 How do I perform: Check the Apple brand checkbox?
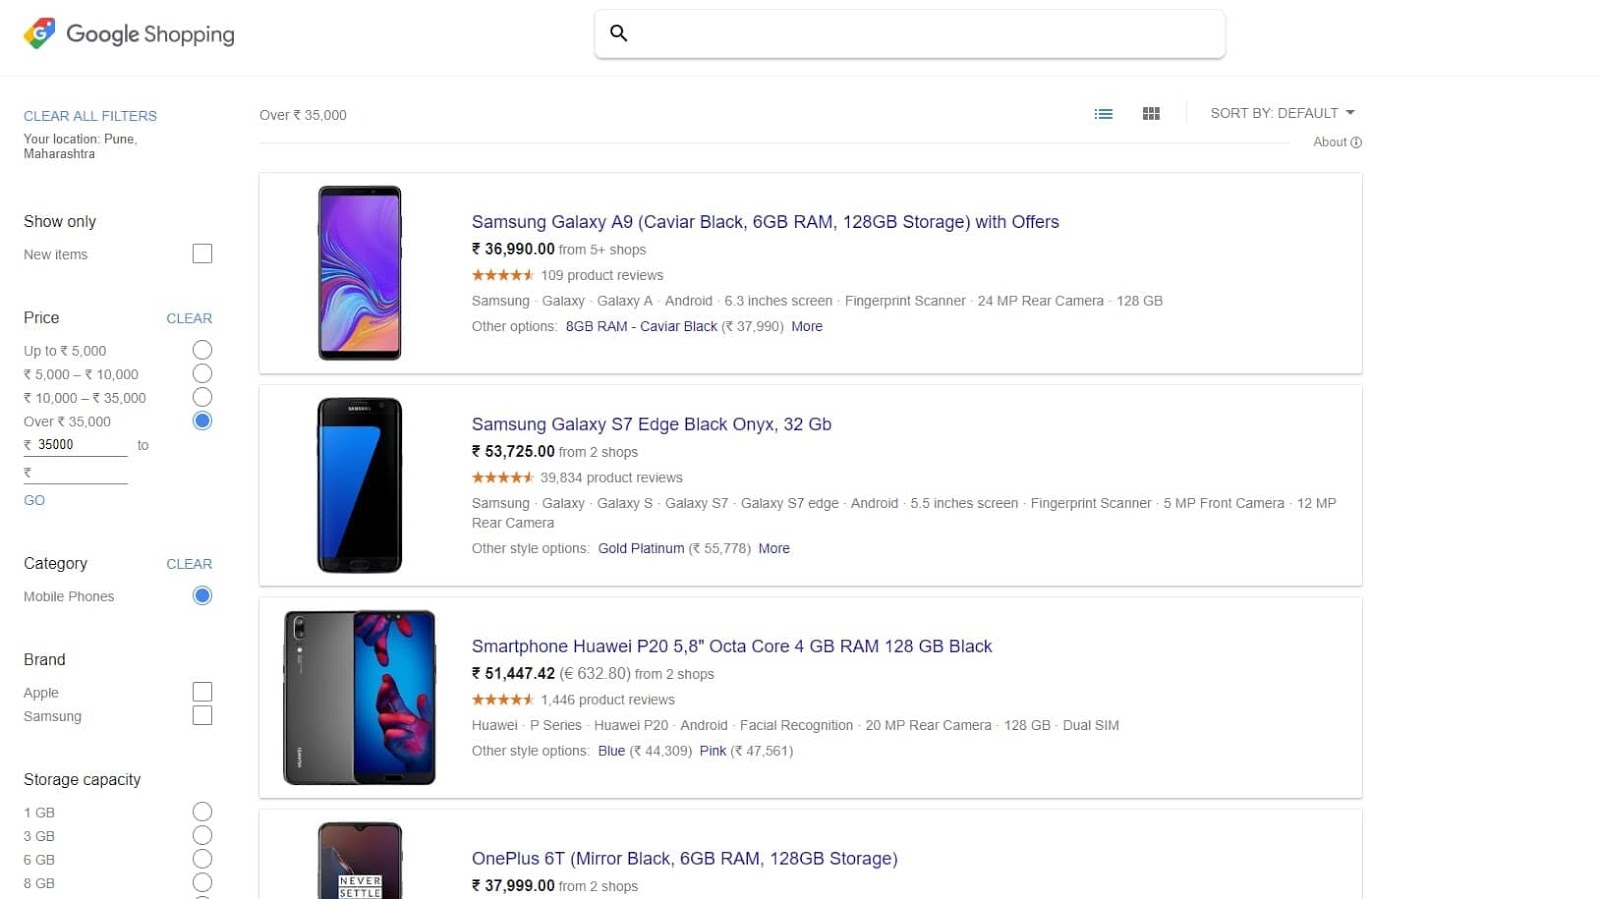pyautogui.click(x=202, y=692)
